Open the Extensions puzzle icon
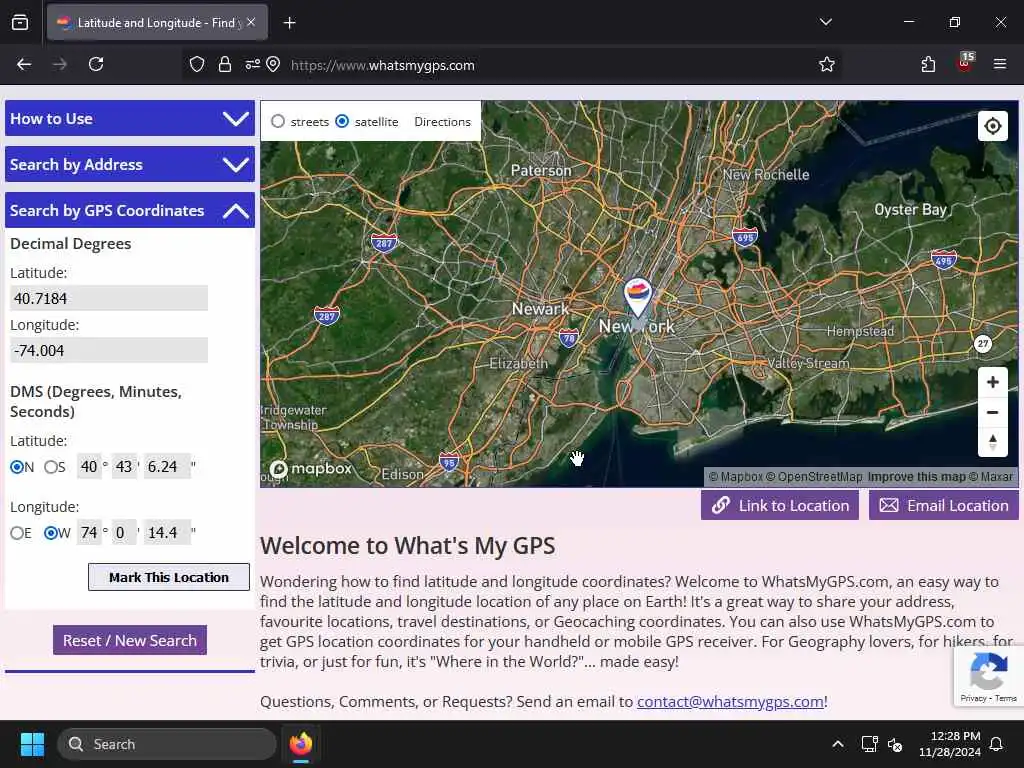 point(928,65)
